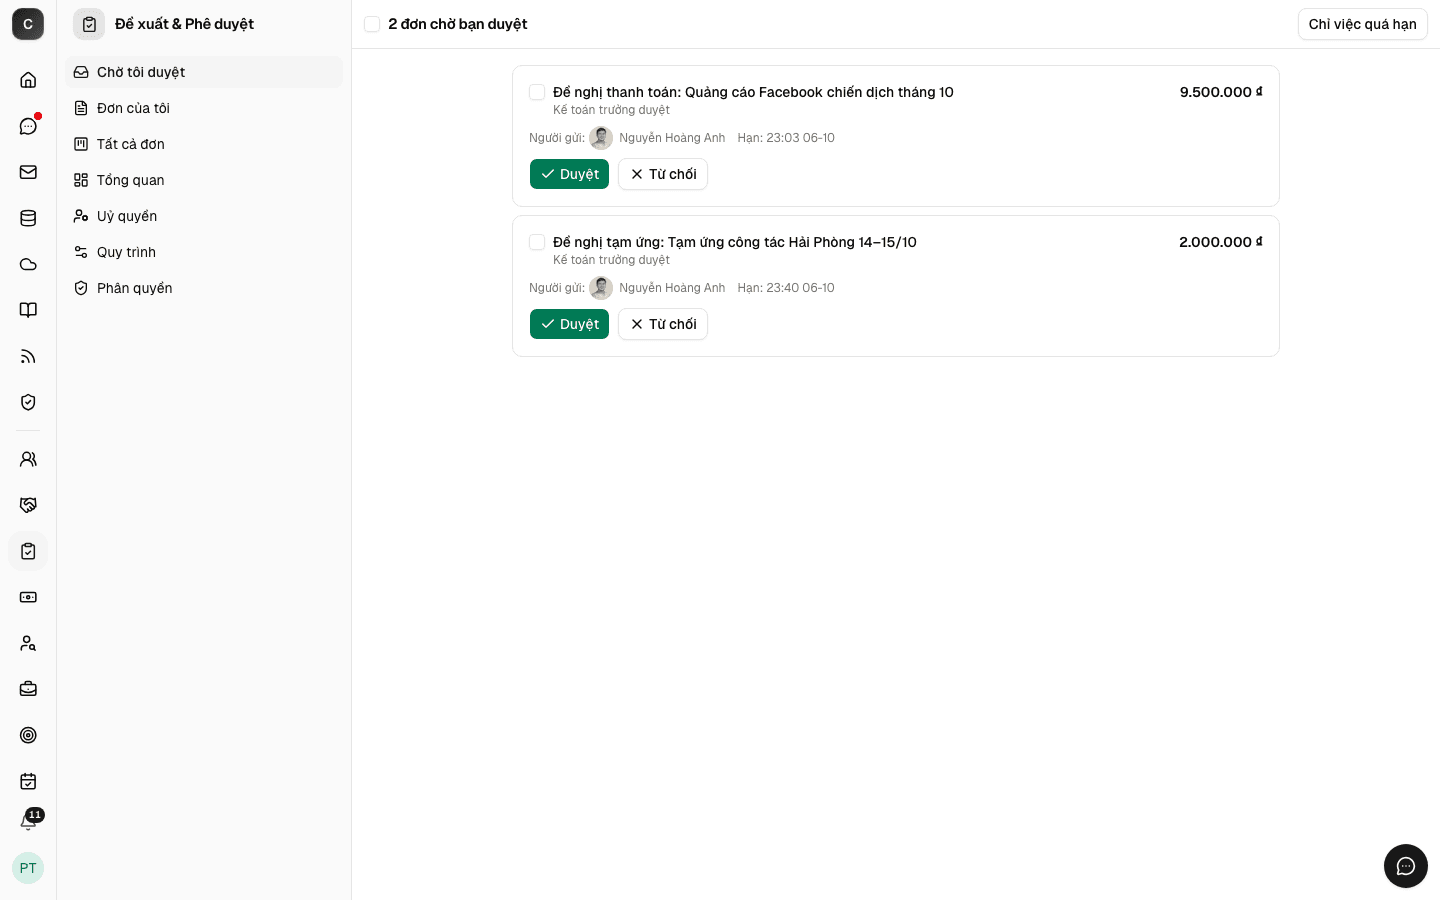This screenshot has height=900, width=1440.
Task: Open the person-search icon in the left rail
Action: (x=28, y=643)
